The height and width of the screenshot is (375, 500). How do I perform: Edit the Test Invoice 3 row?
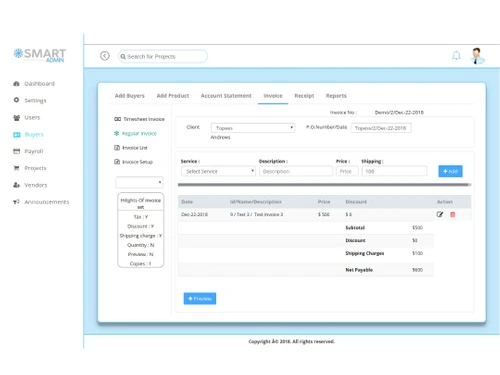click(x=440, y=214)
